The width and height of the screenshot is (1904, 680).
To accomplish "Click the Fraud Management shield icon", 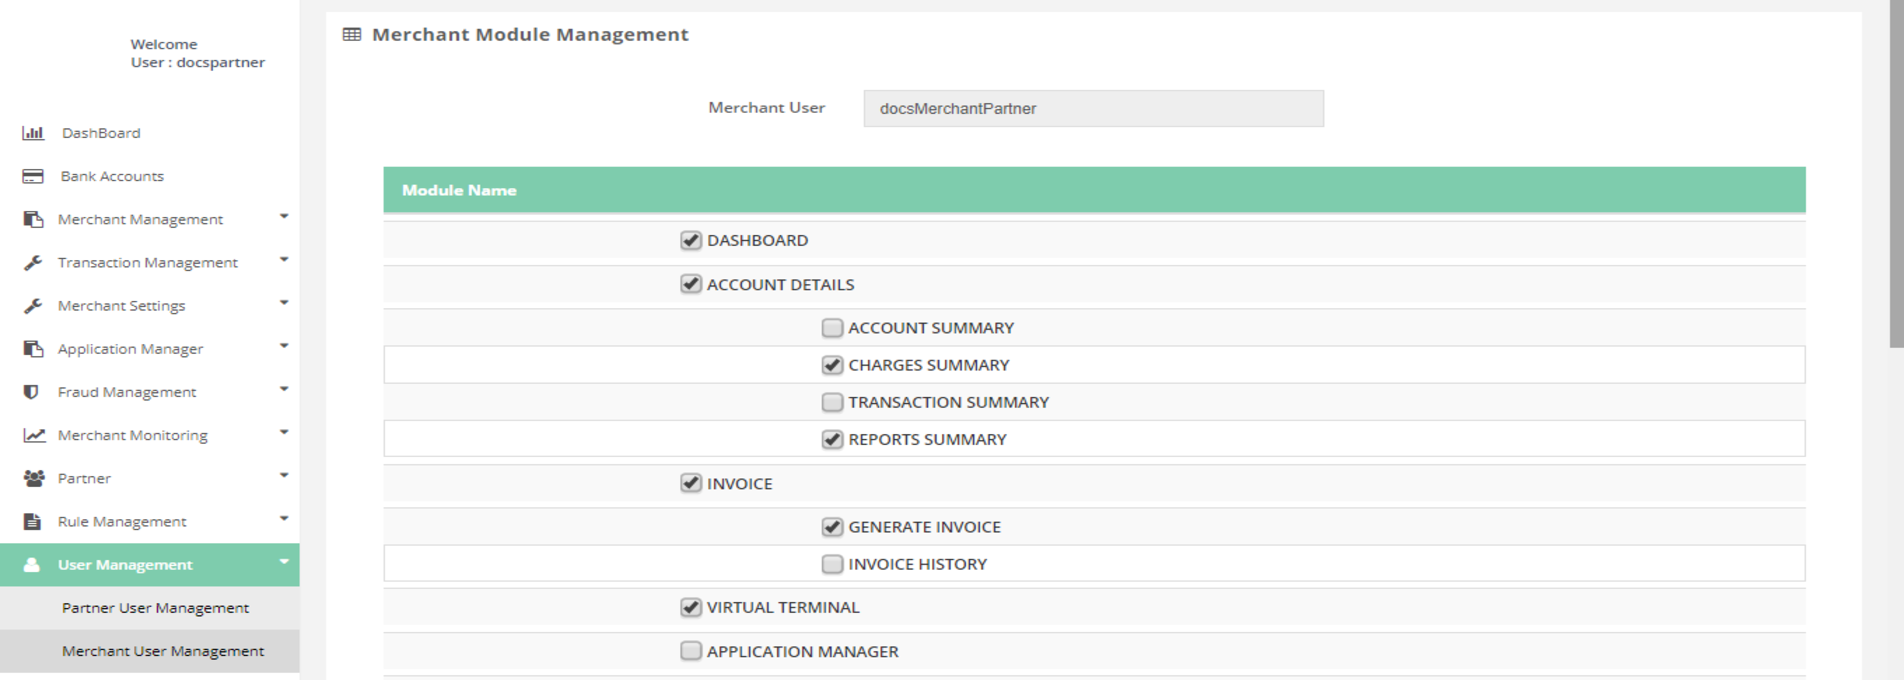I will coord(32,392).
